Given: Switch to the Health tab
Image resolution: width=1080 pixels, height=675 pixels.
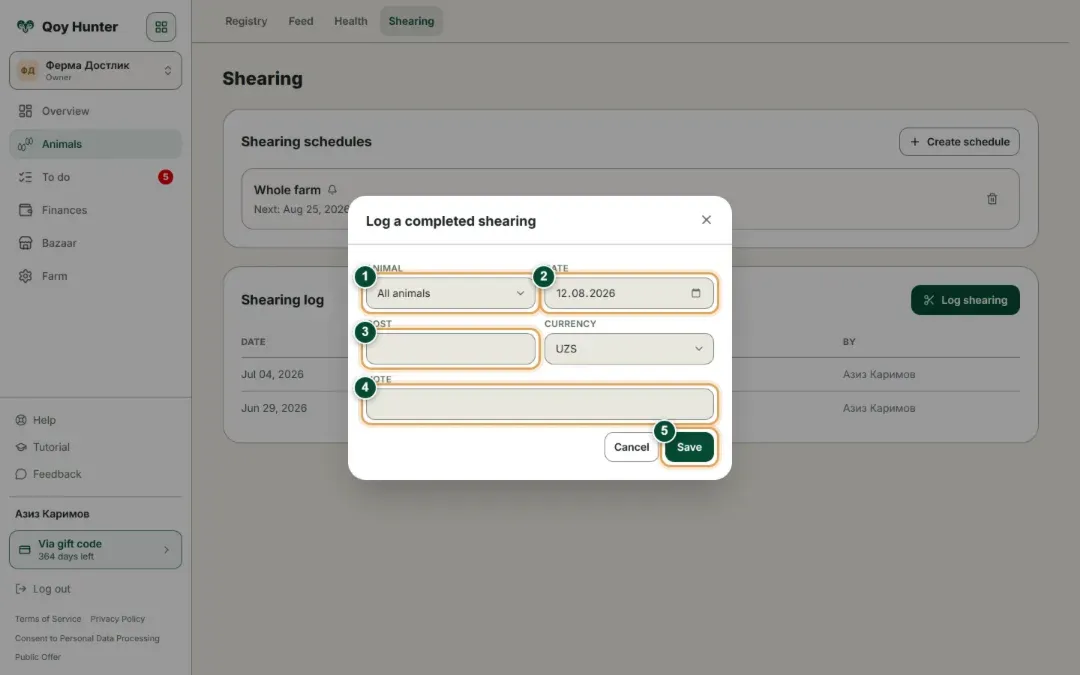Looking at the screenshot, I should click(351, 21).
